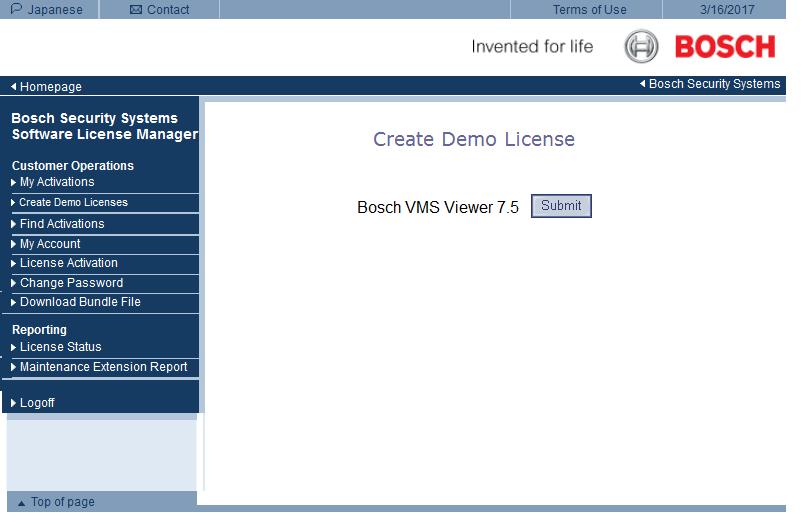Click the arrow beside My Activations
Viewport: 802px width, 526px height.
pos(13,183)
